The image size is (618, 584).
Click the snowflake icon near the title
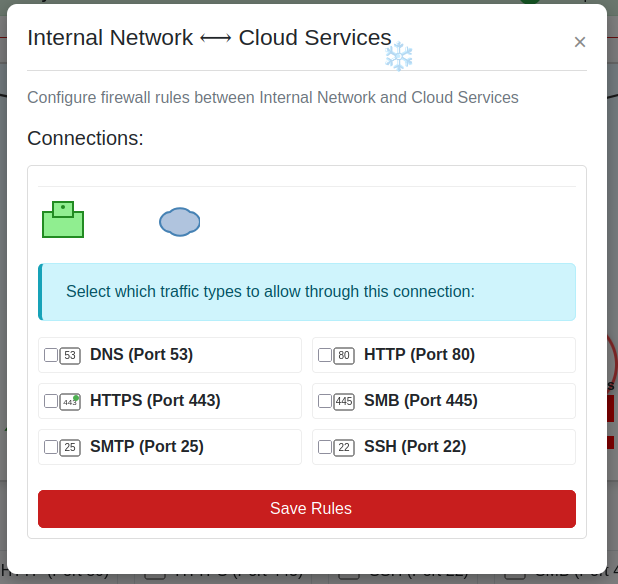(399, 57)
